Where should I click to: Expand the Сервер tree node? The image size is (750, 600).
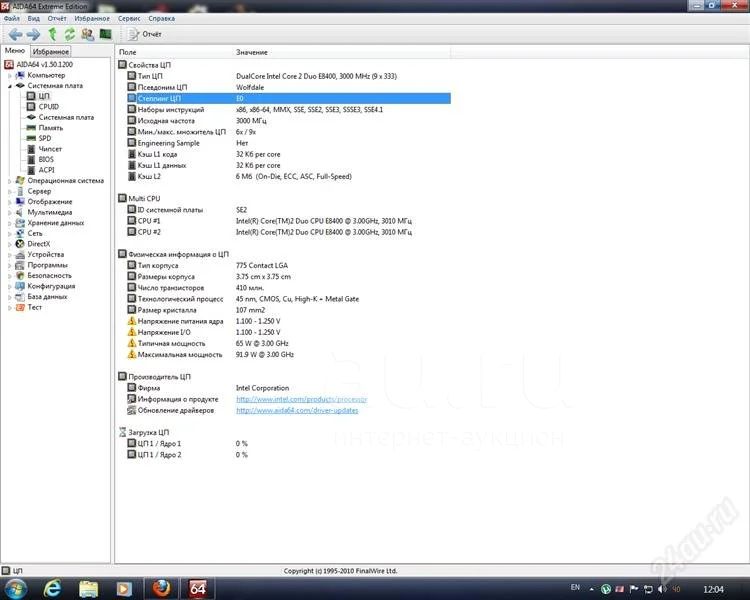click(x=9, y=191)
